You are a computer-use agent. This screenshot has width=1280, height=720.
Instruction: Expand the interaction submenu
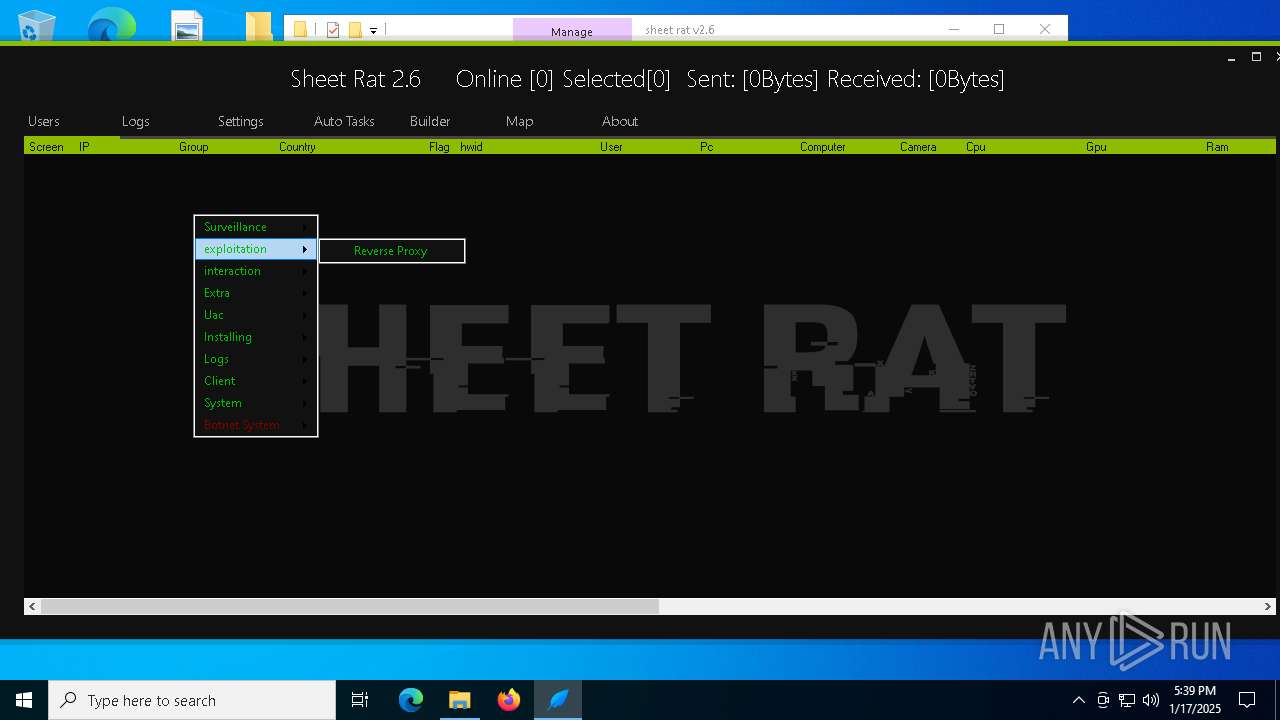click(x=256, y=271)
